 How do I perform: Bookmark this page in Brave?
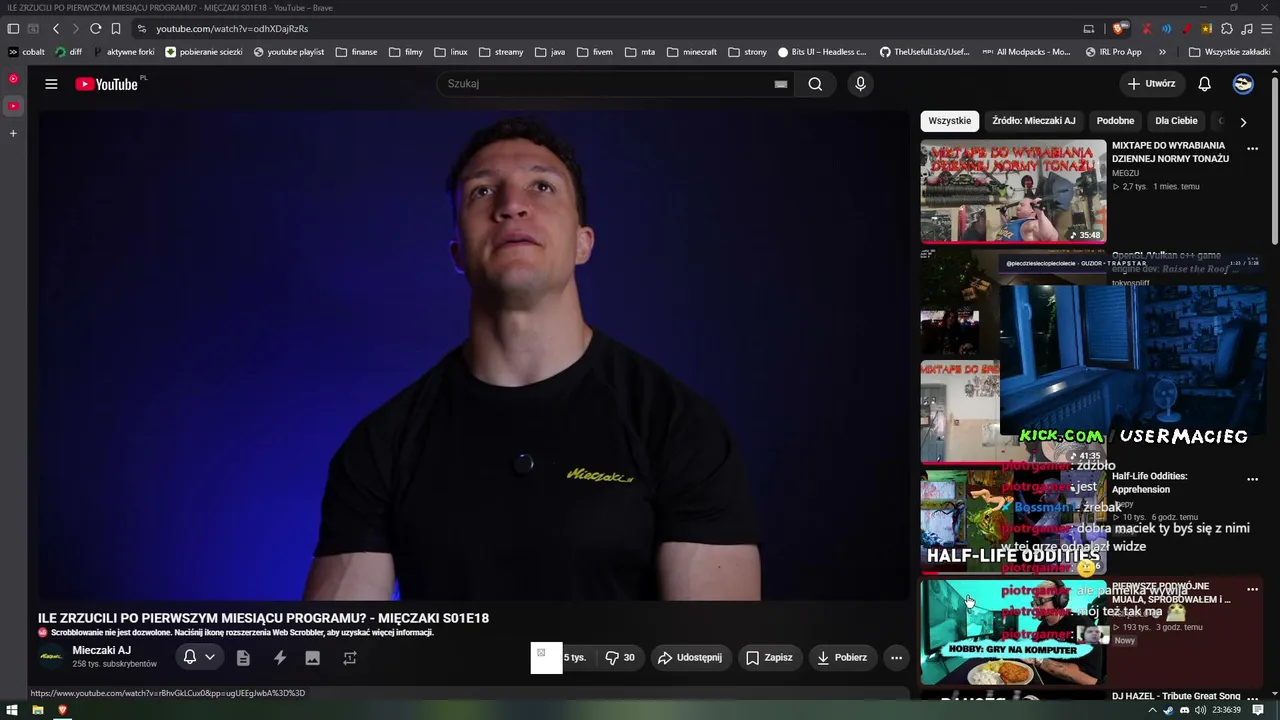tap(116, 29)
